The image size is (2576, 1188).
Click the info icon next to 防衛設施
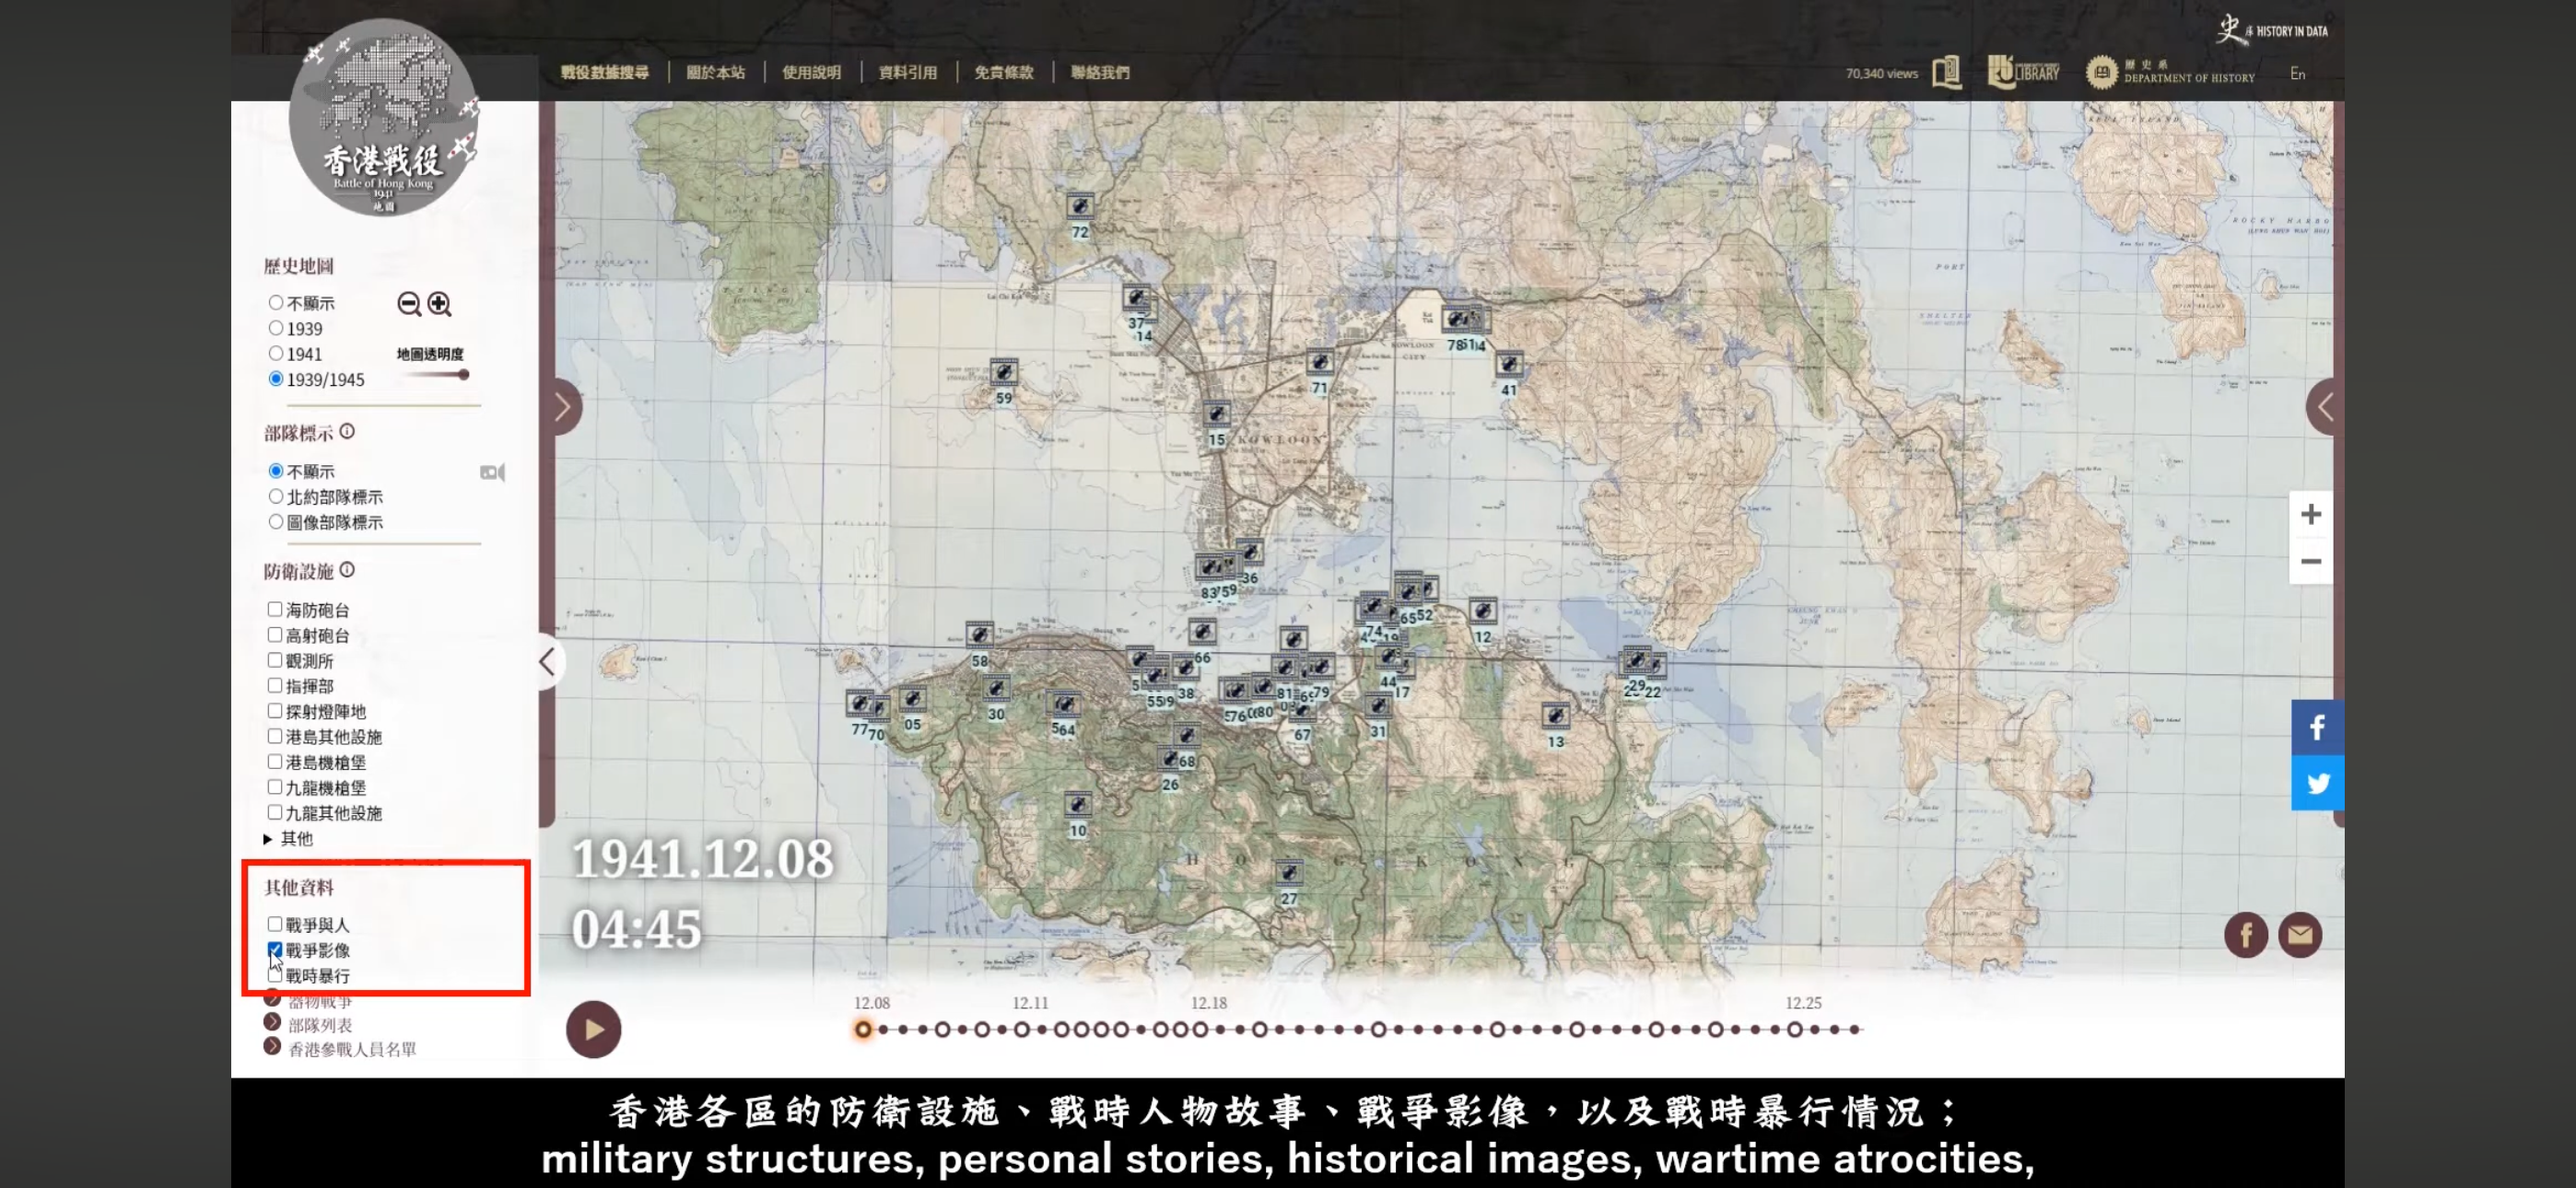click(x=347, y=570)
